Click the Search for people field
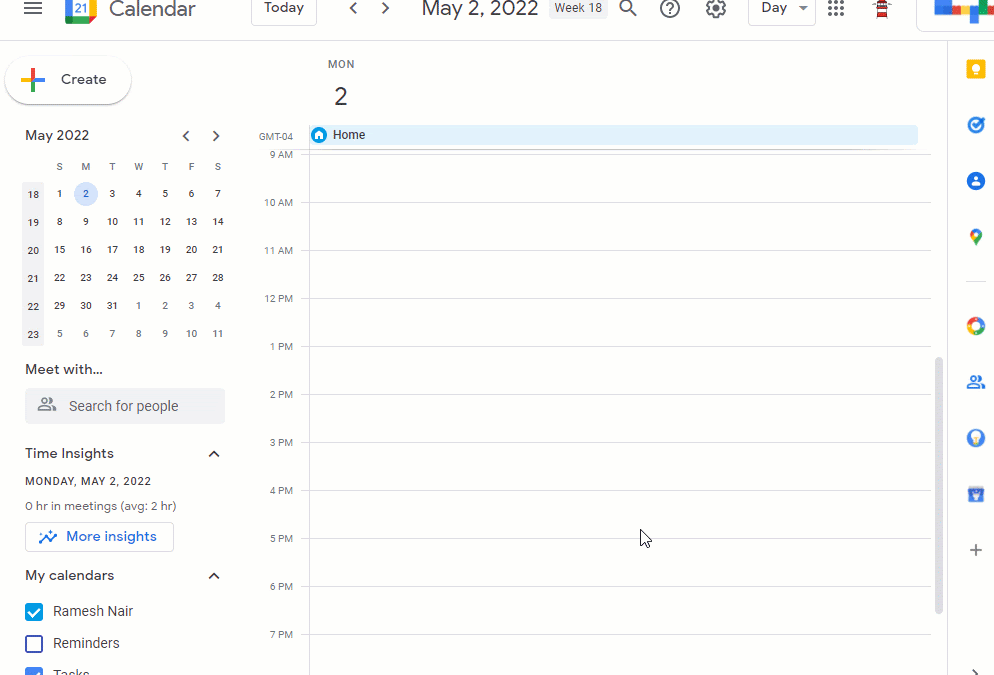 coord(125,406)
